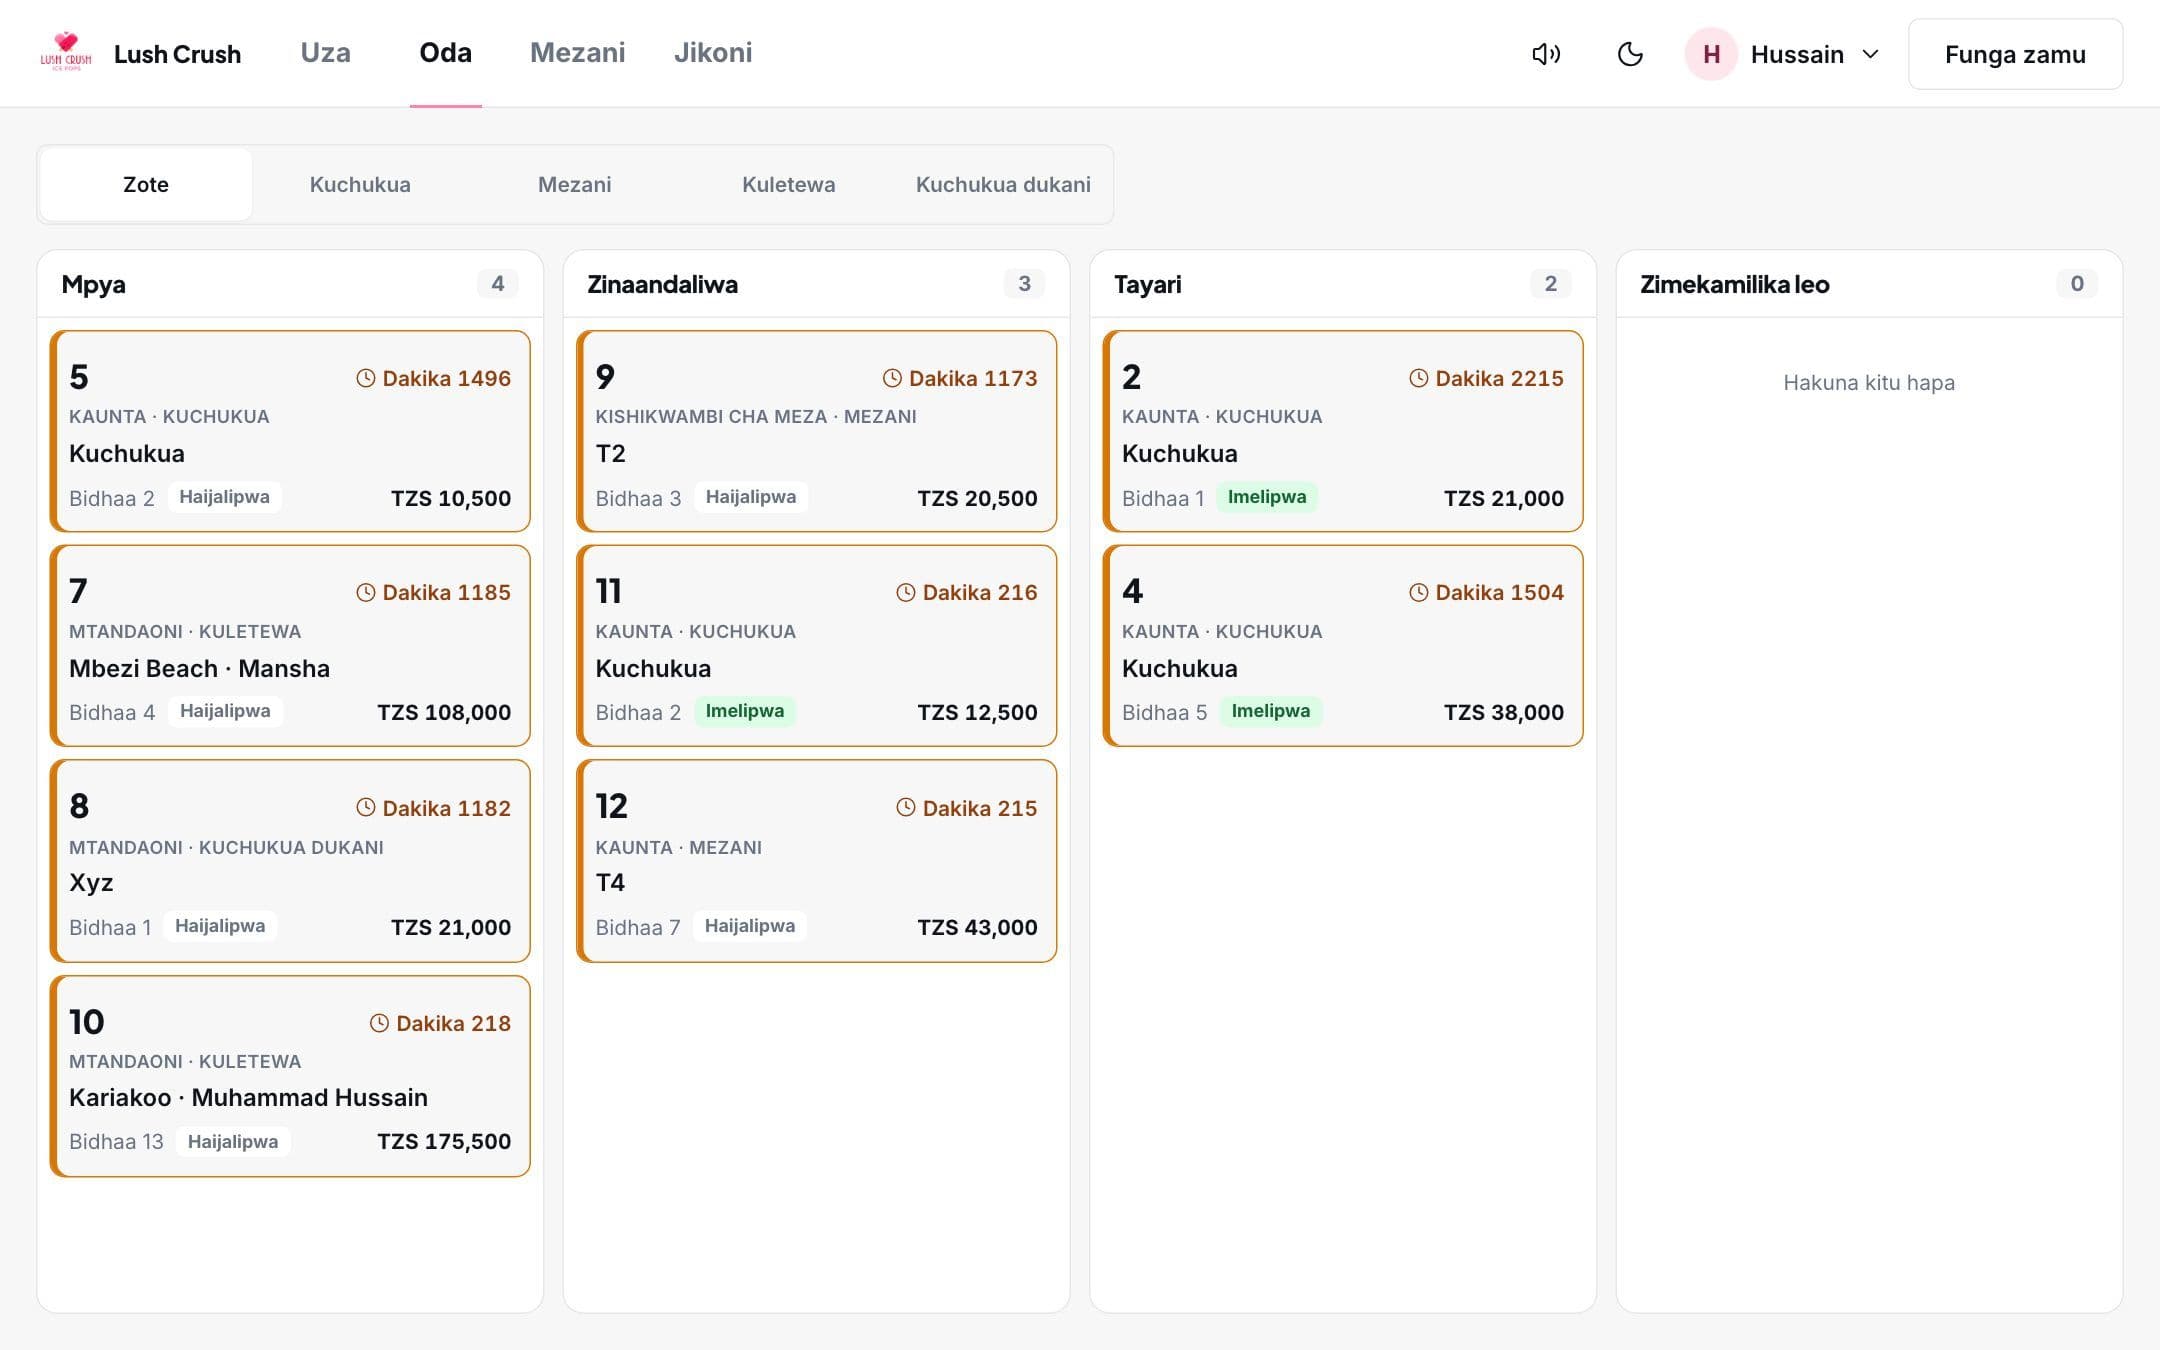Click the Mpya column count badge

coord(498,284)
